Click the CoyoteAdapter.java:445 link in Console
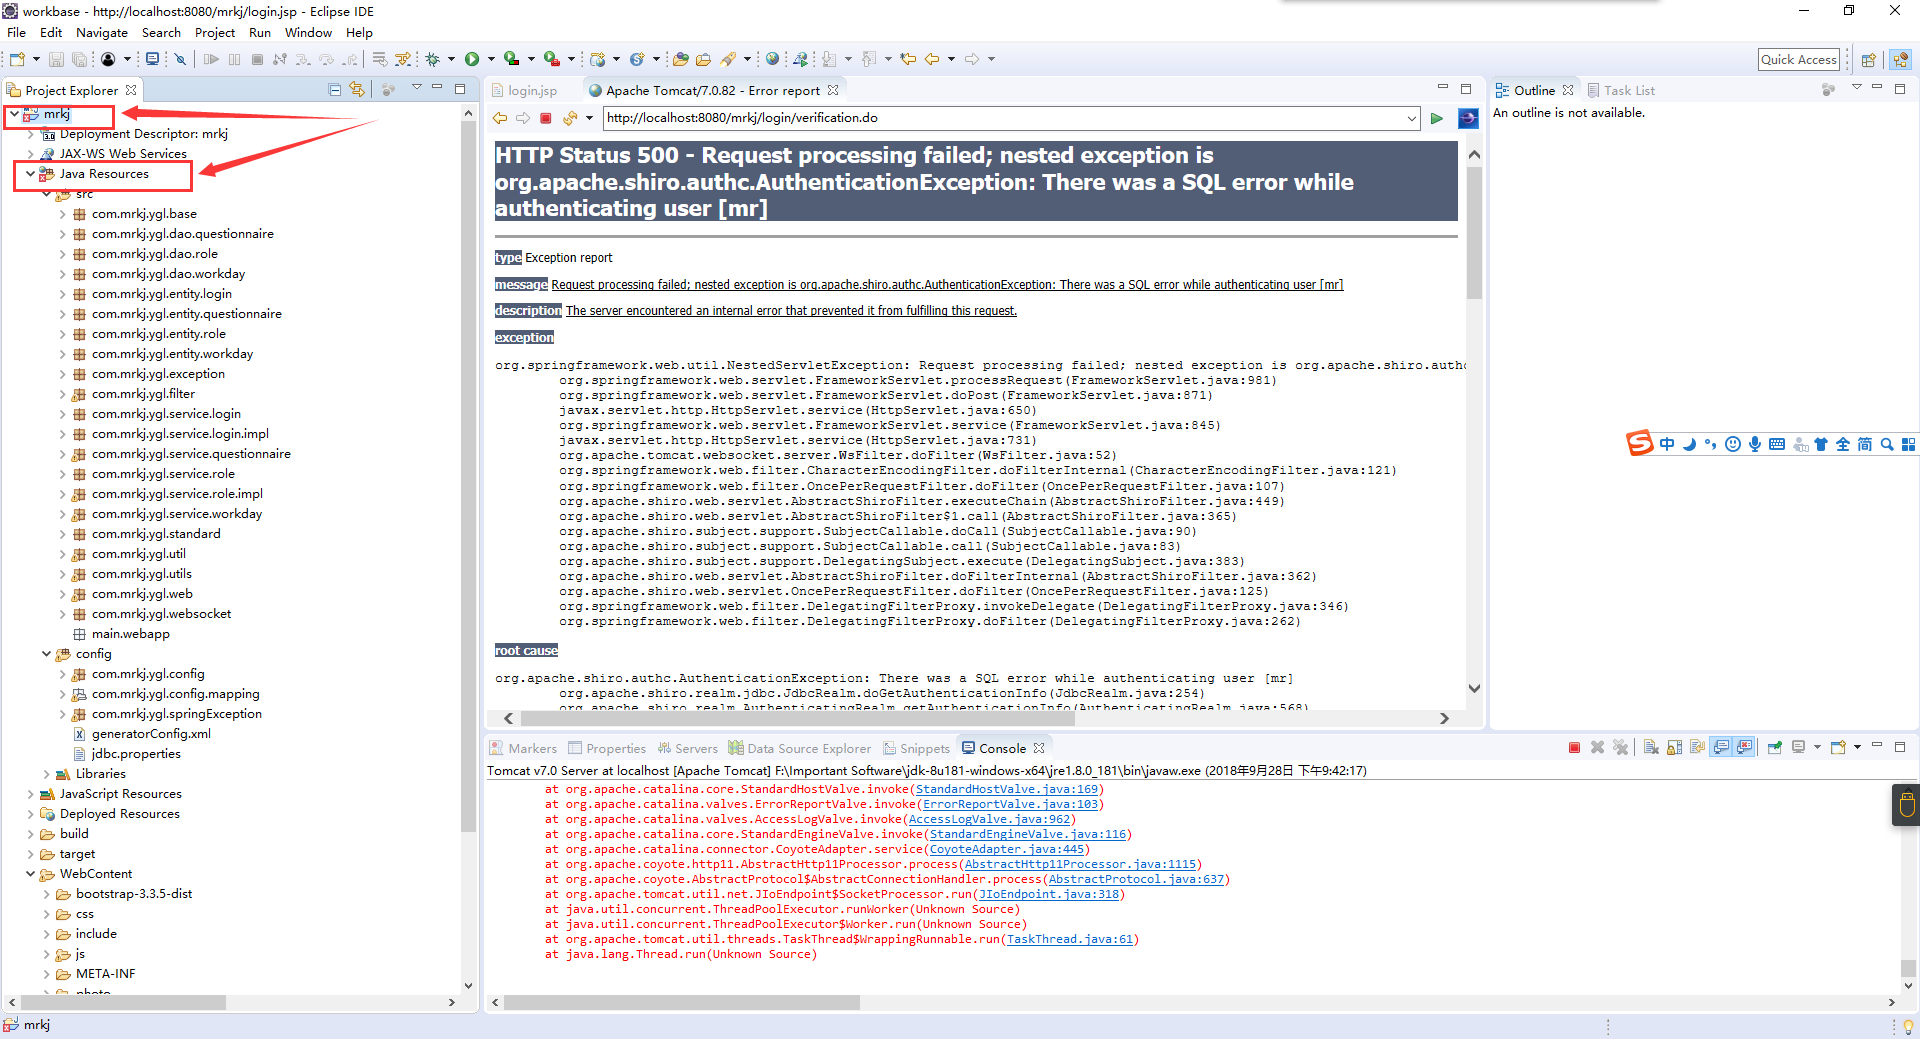1920x1039 pixels. coord(1007,849)
